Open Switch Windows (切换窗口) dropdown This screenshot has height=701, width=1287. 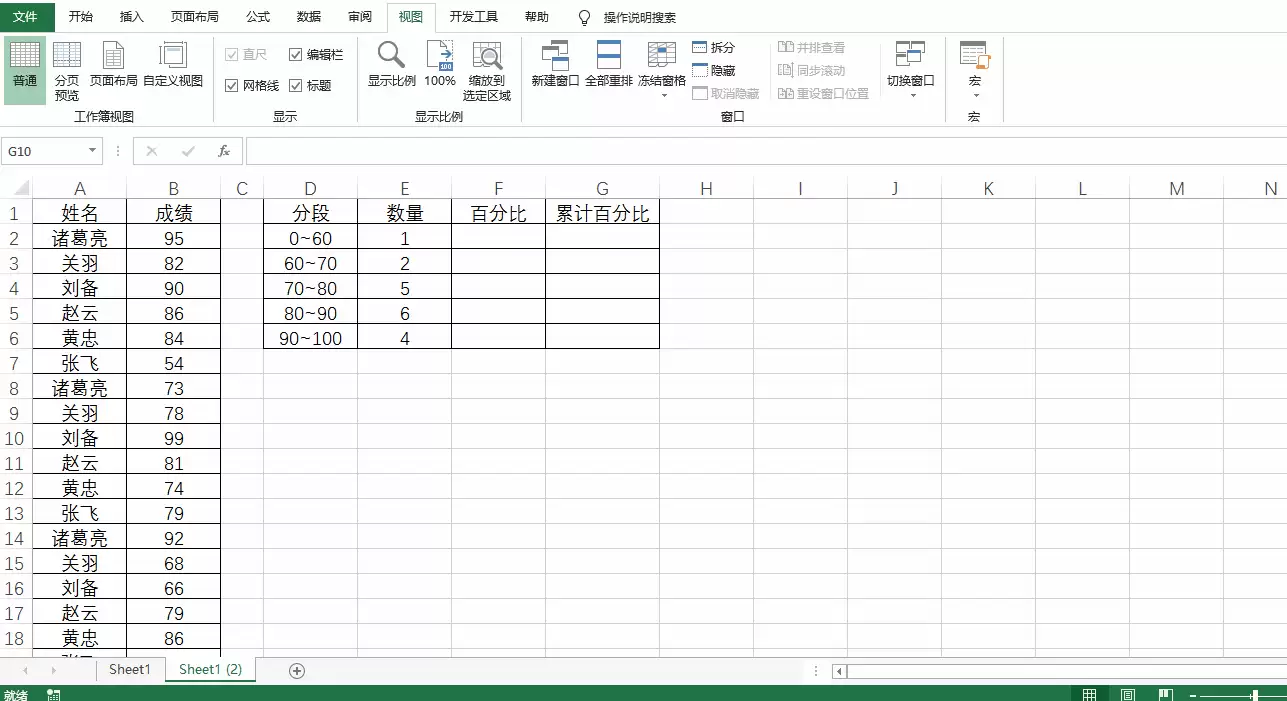911,70
